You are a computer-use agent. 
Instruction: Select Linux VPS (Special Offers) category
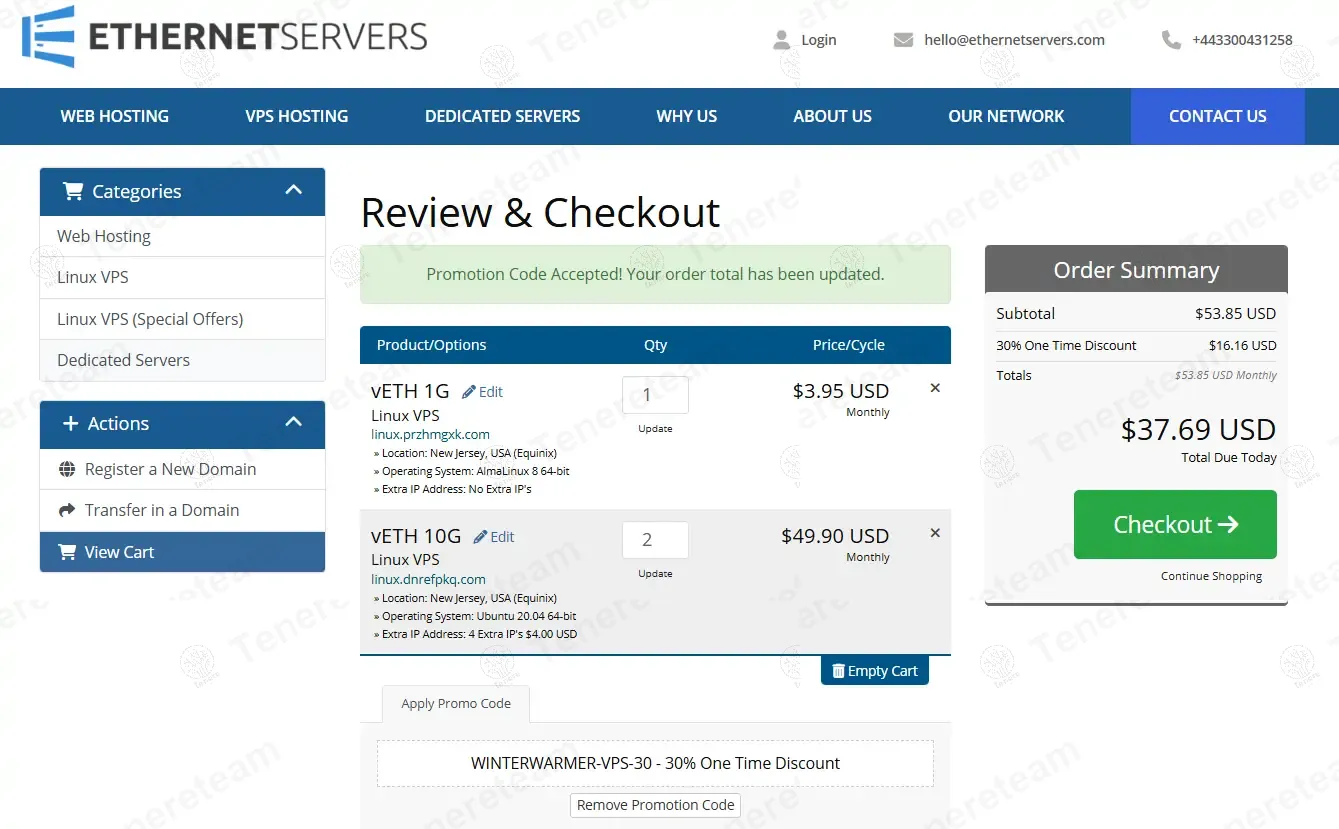pos(150,319)
